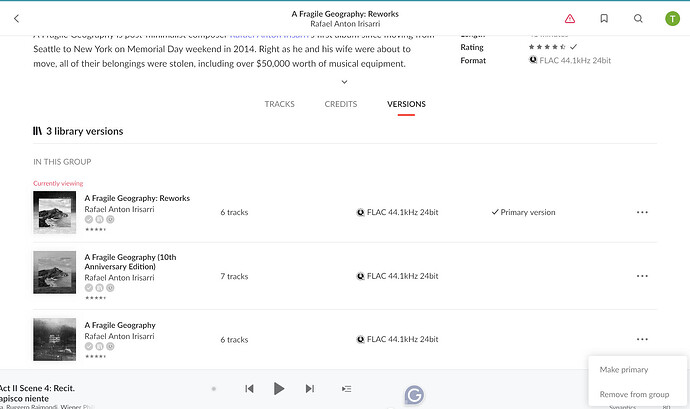Skip to the previous track

(249, 388)
